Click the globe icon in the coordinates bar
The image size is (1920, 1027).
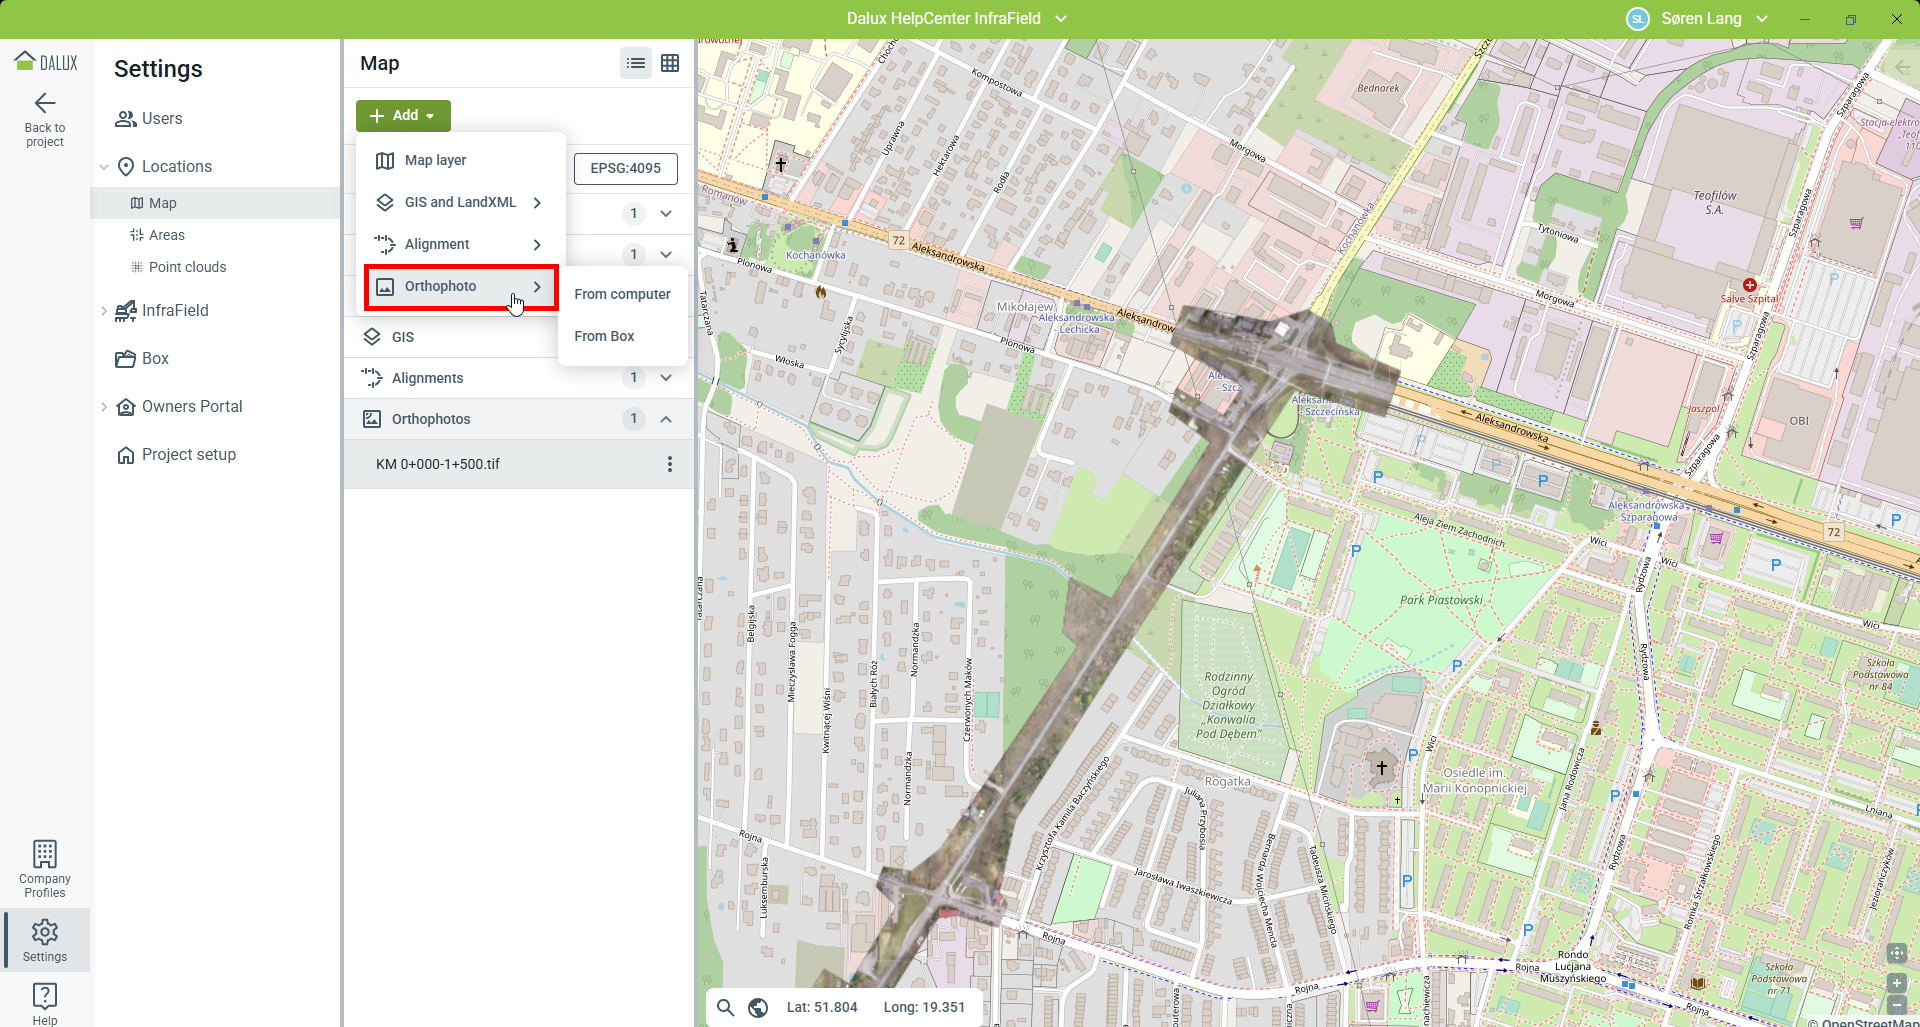(759, 1007)
